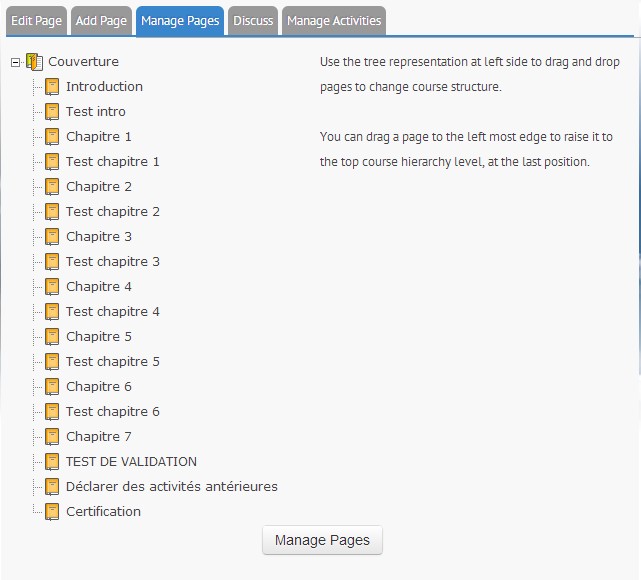Image resolution: width=641 pixels, height=580 pixels.
Task: Open the Add Page tab
Action: pos(101,21)
